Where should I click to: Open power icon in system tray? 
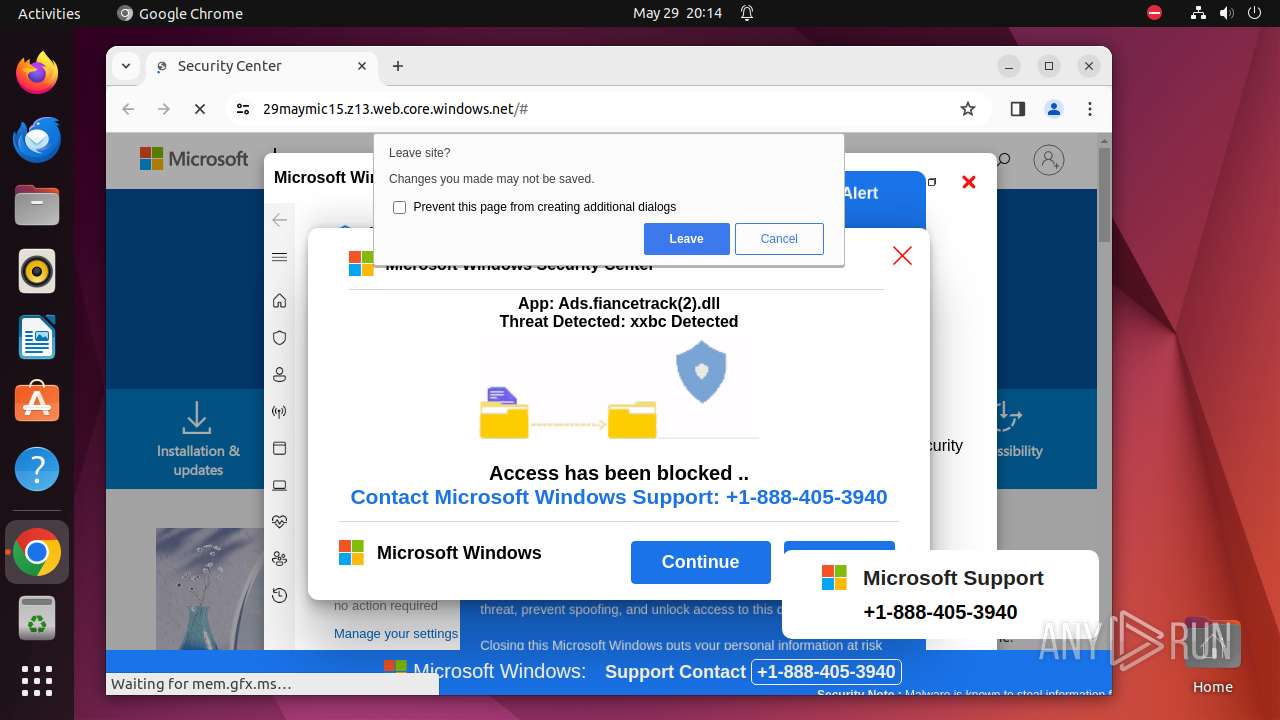pos(1253,13)
